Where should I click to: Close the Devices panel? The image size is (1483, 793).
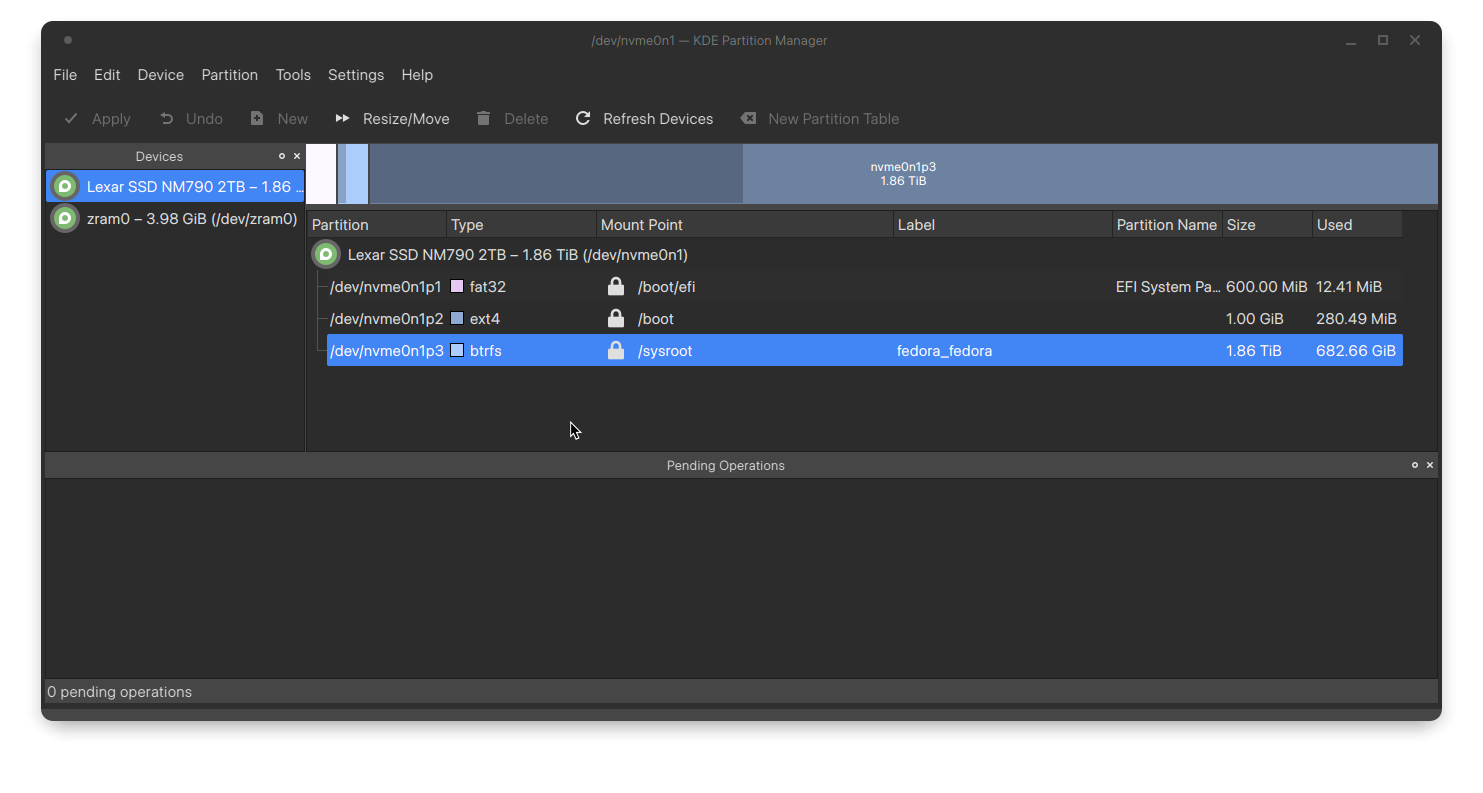coord(297,156)
